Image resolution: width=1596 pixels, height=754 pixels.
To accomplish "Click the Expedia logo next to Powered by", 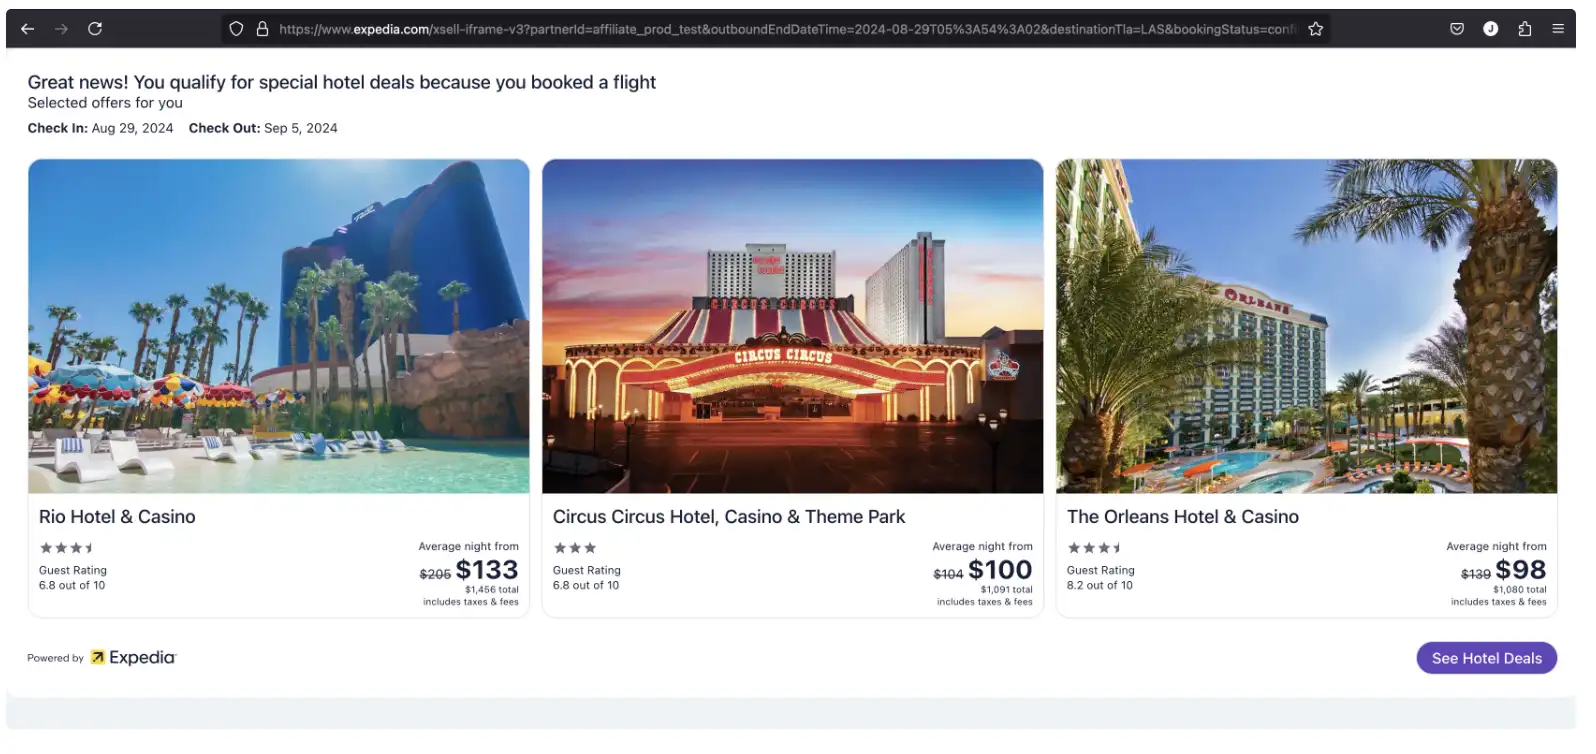I will point(133,657).
